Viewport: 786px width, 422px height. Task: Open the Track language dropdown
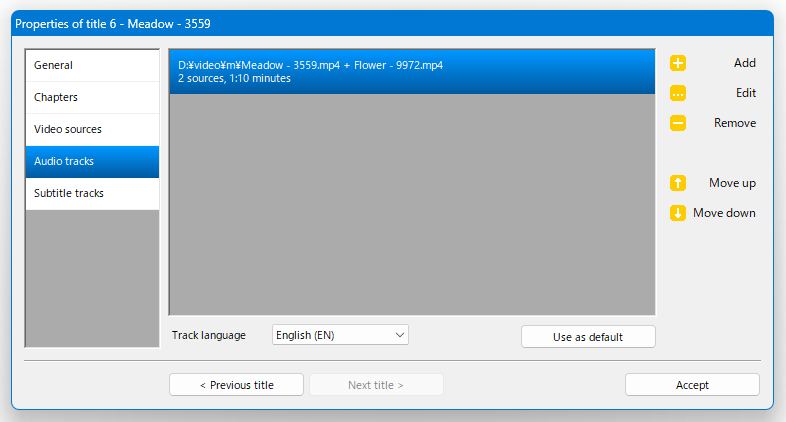tap(340, 335)
